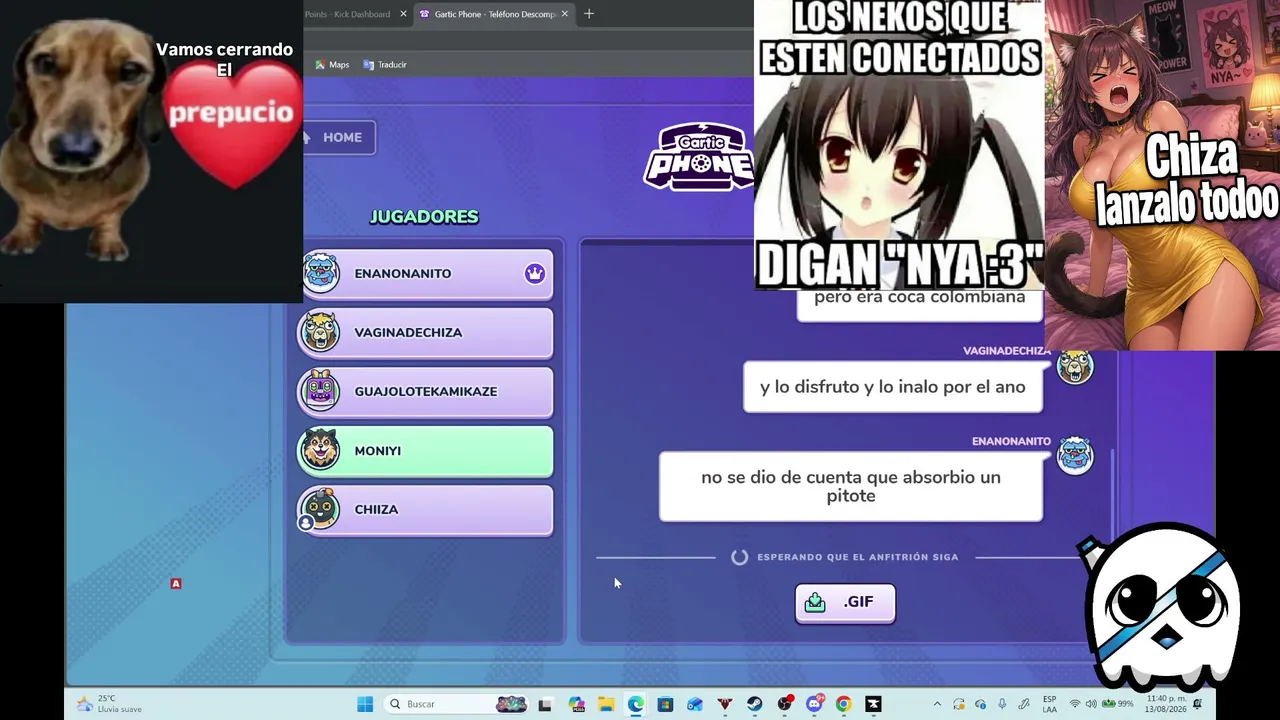1280x720 pixels.
Task: Click the 'ESPERANDO QUE EL ANFITRIÓN SIGA' status text
Action: click(x=858, y=557)
